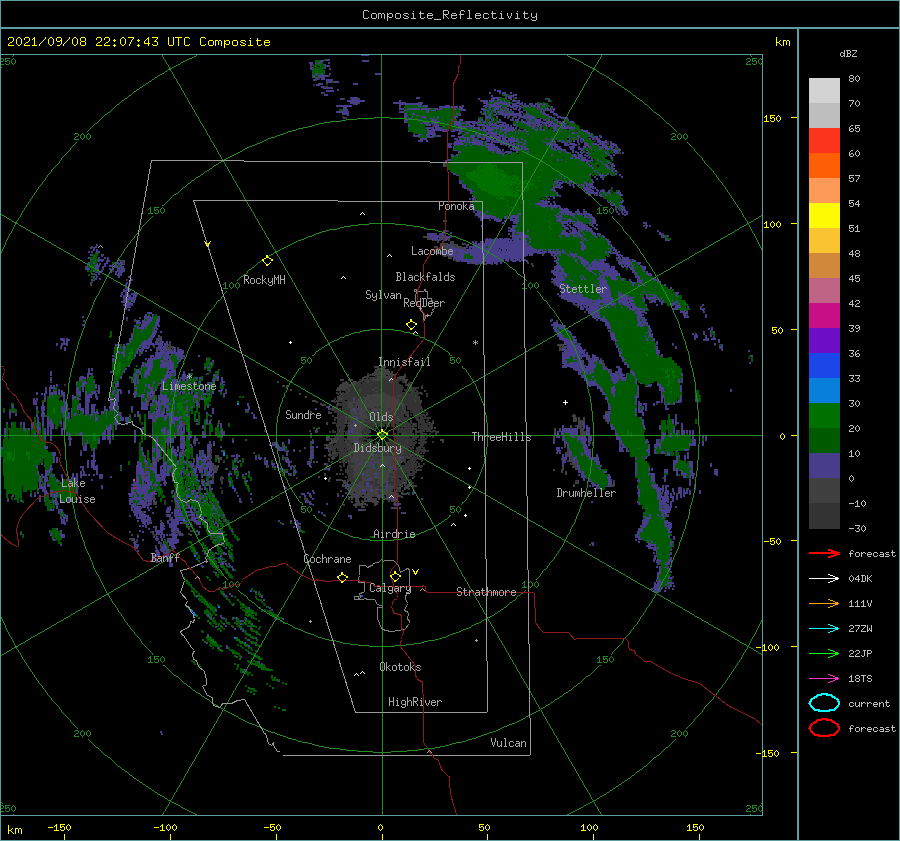This screenshot has width=900, height=841.
Task: Click the Cochrane city label
Action: coord(327,559)
